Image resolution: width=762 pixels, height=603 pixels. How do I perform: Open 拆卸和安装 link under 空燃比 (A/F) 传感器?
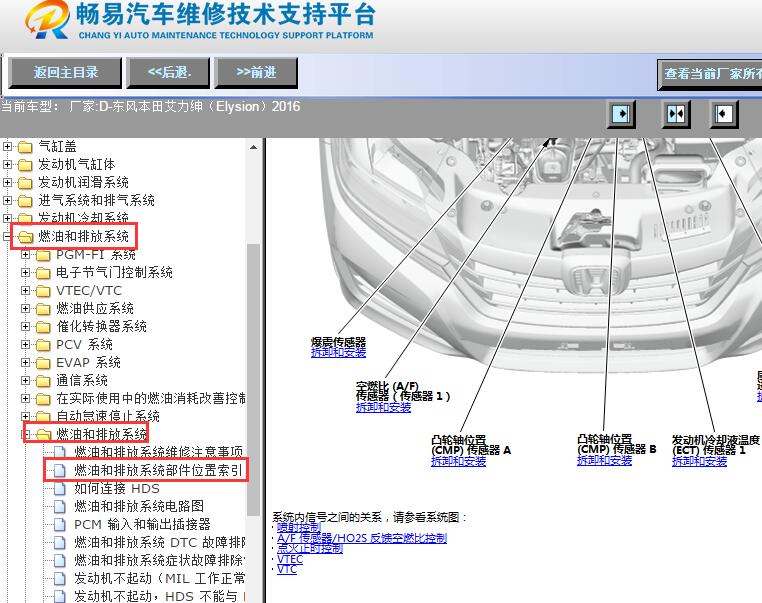383,408
